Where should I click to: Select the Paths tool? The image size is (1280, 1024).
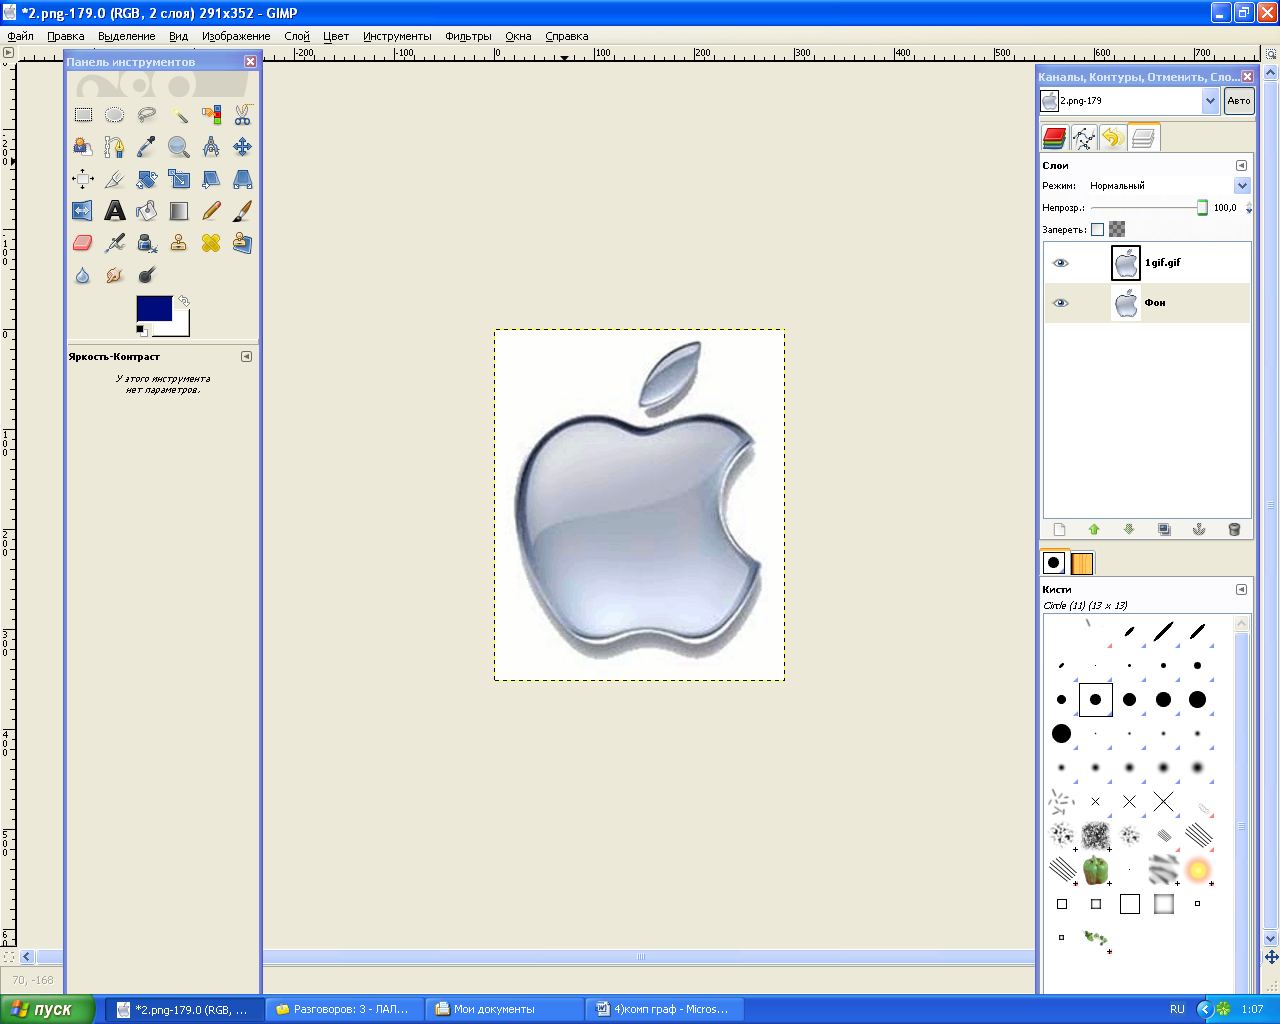click(115, 147)
